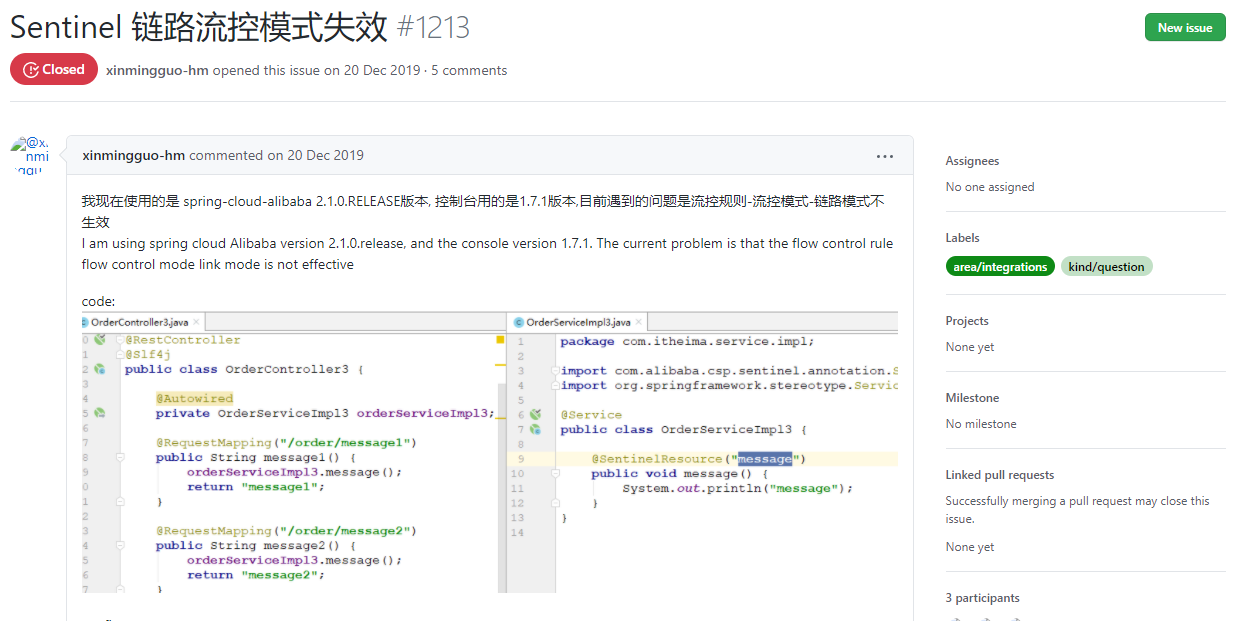Click the issue number #1213
Screen dimensions: 1249x621
pyautogui.click(x=433, y=28)
